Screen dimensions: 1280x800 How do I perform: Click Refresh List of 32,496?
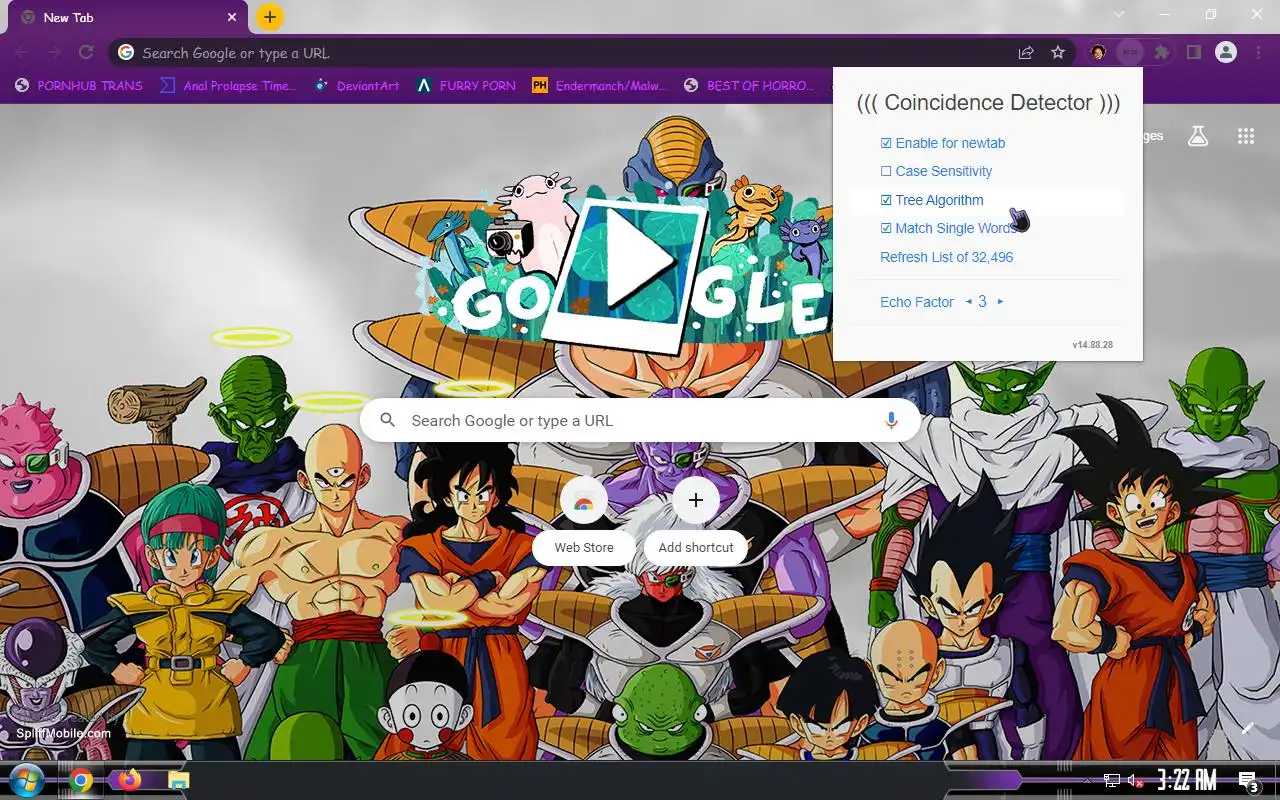pyautogui.click(x=946, y=257)
